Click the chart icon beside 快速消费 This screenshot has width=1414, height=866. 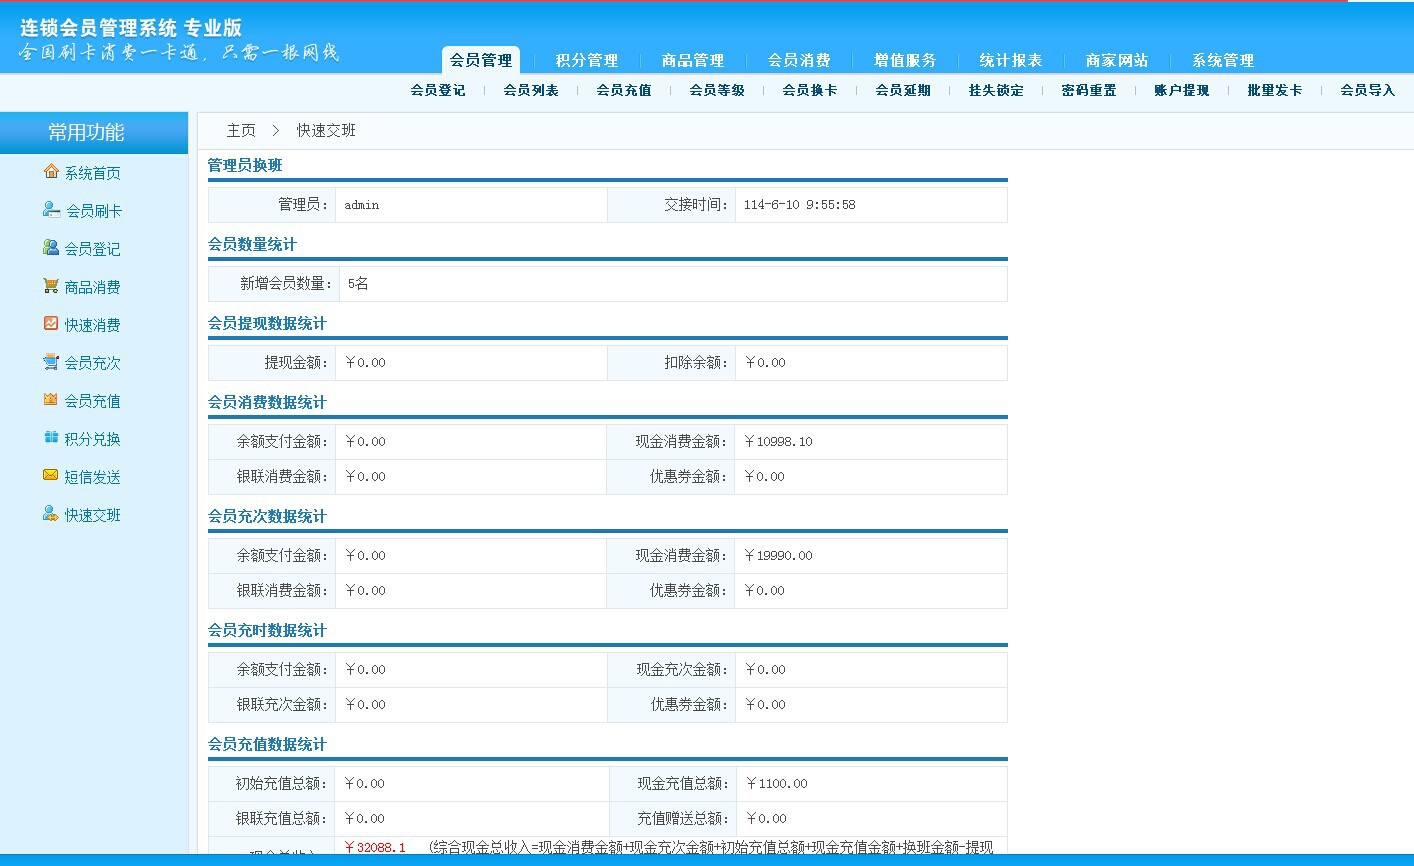pyautogui.click(x=51, y=324)
